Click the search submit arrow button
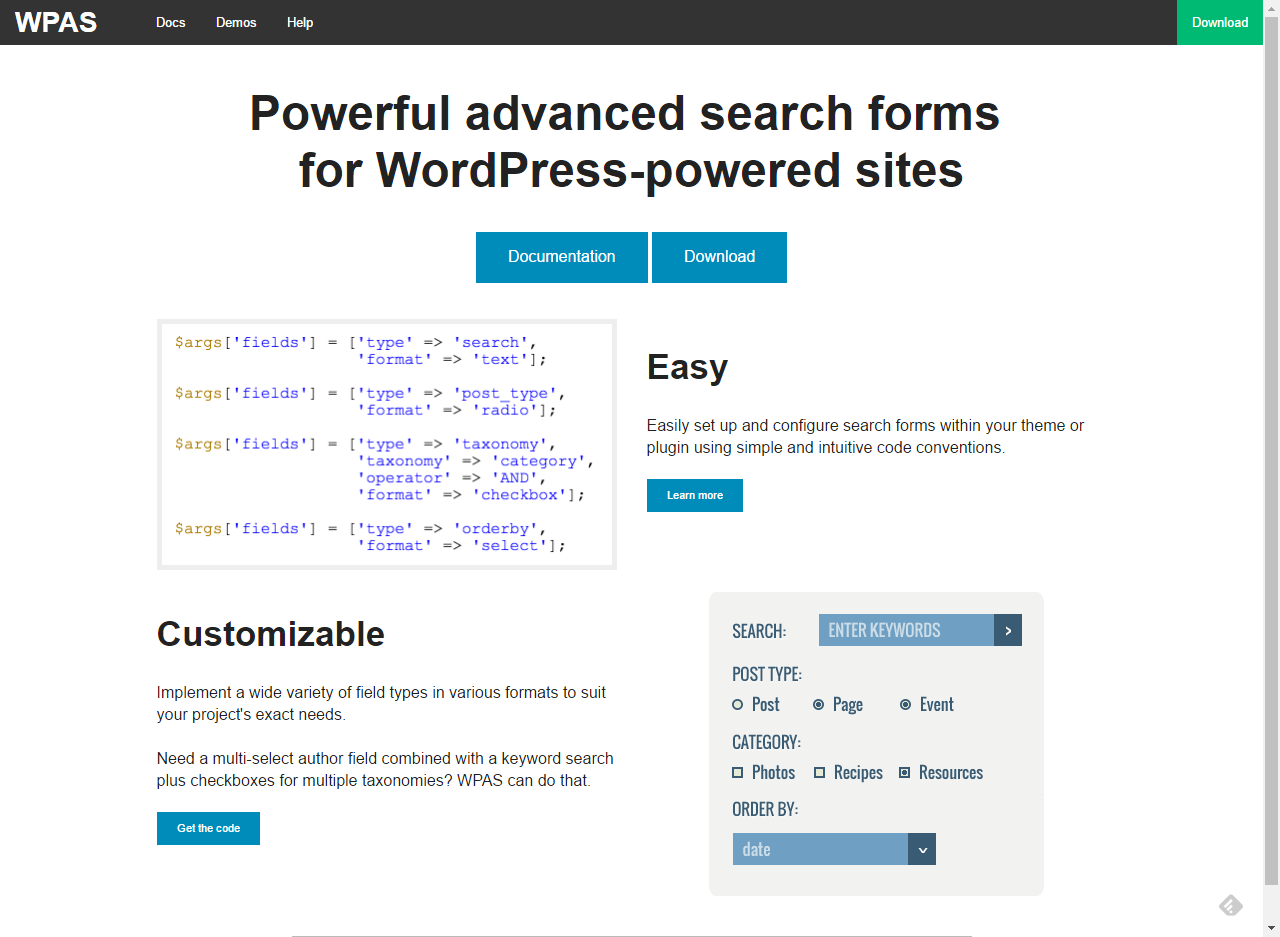 pos(1008,630)
